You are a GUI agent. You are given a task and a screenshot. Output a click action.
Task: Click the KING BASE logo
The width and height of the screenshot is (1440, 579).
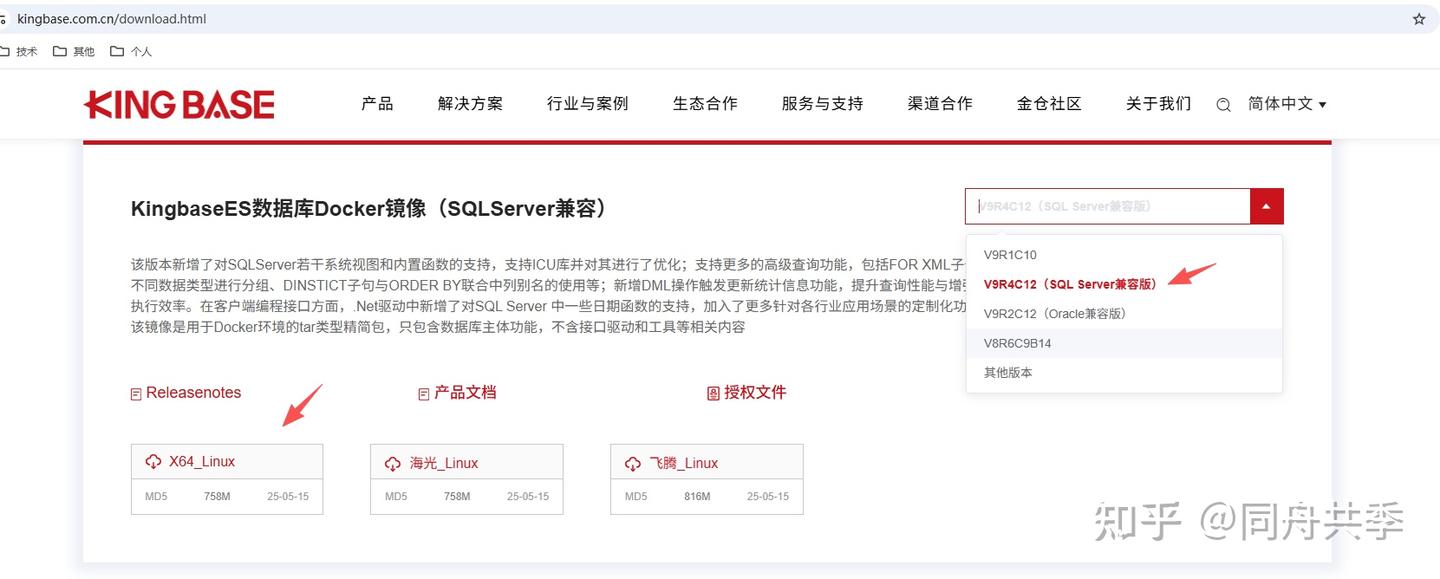click(178, 103)
